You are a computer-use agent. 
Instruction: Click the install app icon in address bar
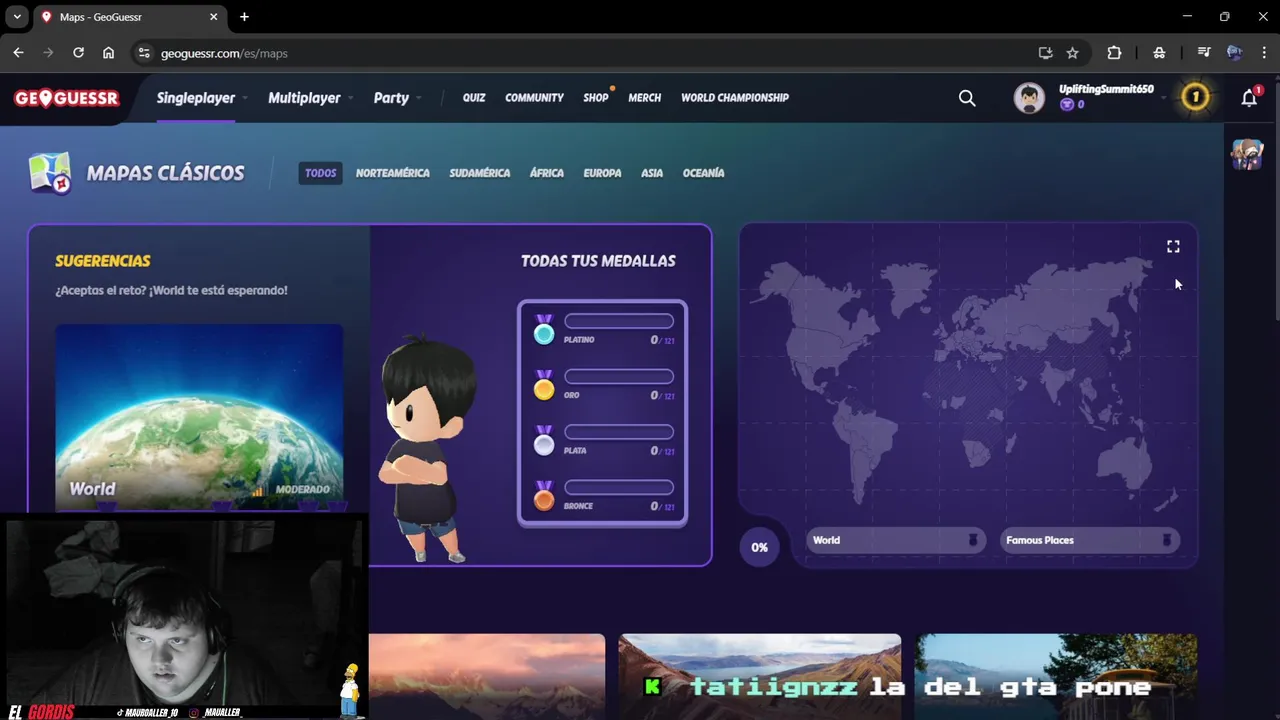point(1045,53)
